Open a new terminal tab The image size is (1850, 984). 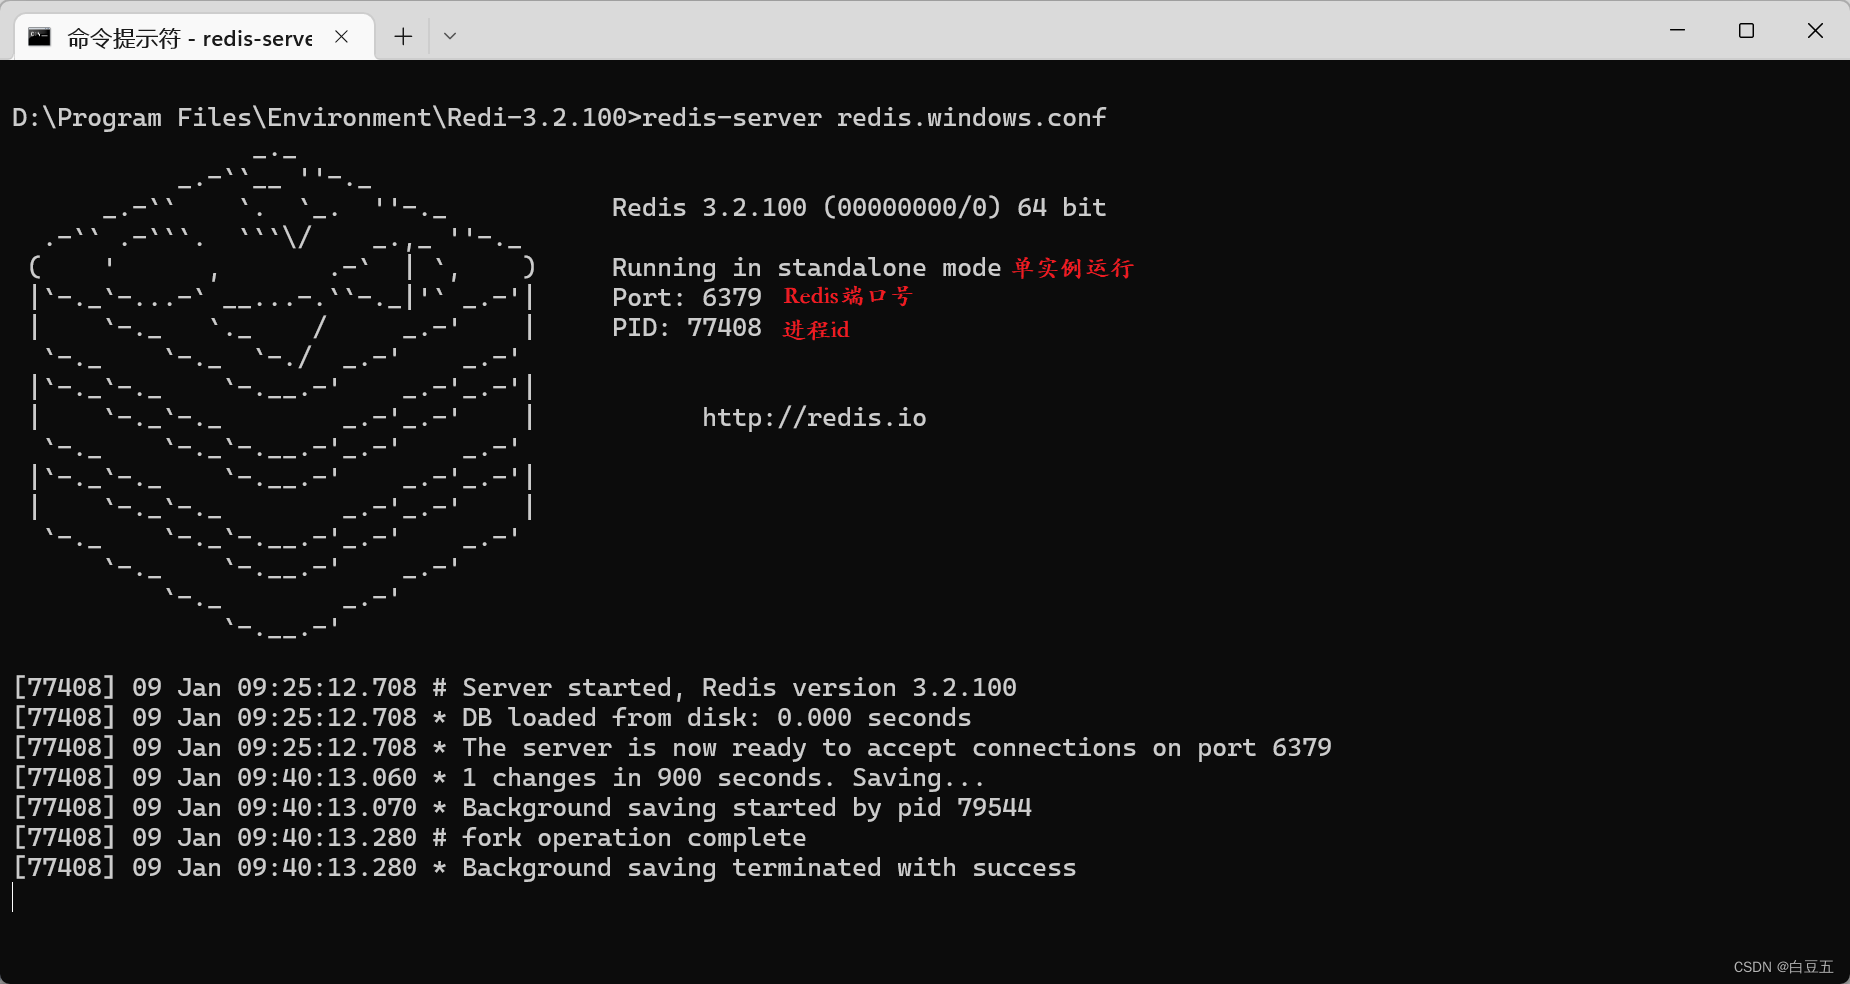(403, 37)
